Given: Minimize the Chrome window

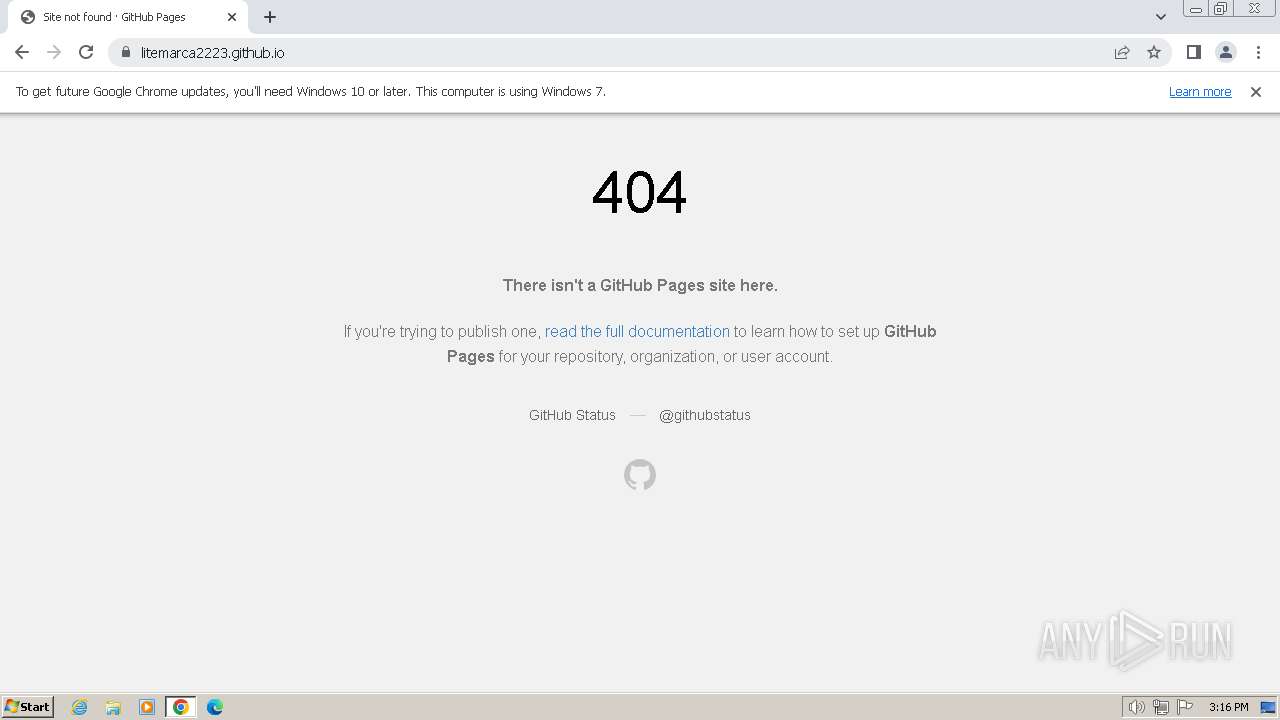Looking at the screenshot, I should coord(1195,9).
